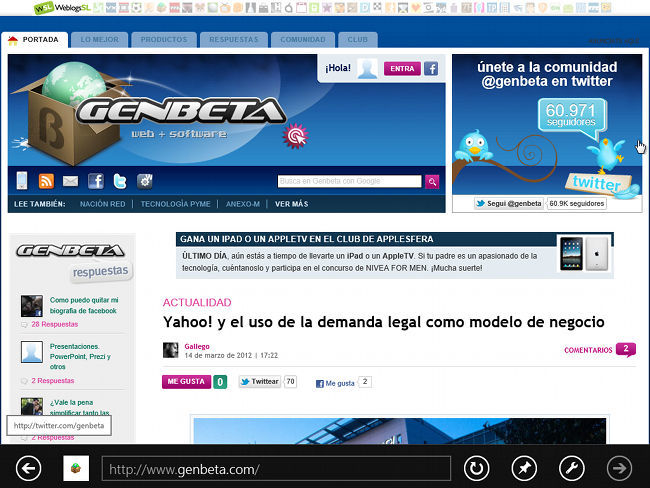Pin the site using the pin icon
Screen dimensions: 650x488
(x=524, y=469)
